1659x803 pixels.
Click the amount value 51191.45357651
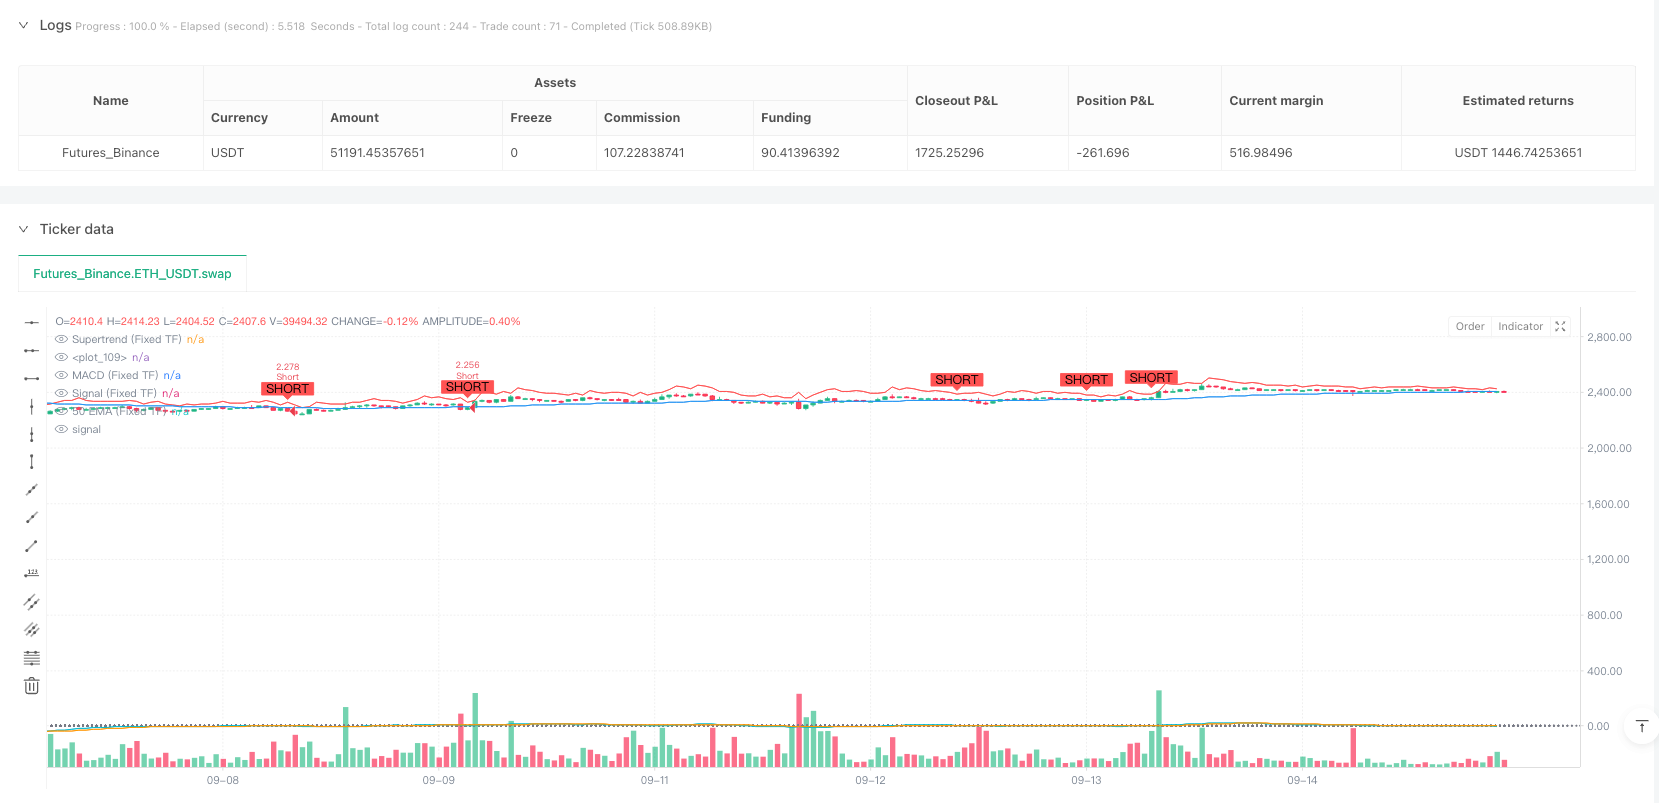(x=378, y=153)
